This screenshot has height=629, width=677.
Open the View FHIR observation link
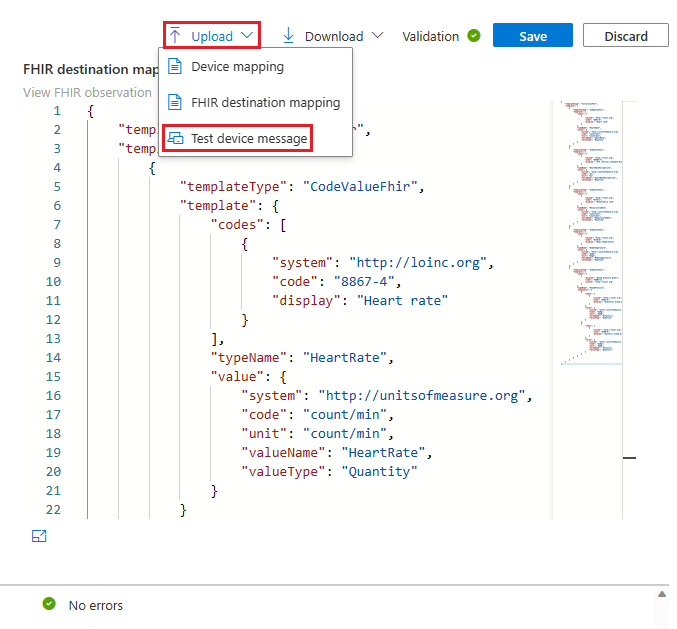coord(88,92)
